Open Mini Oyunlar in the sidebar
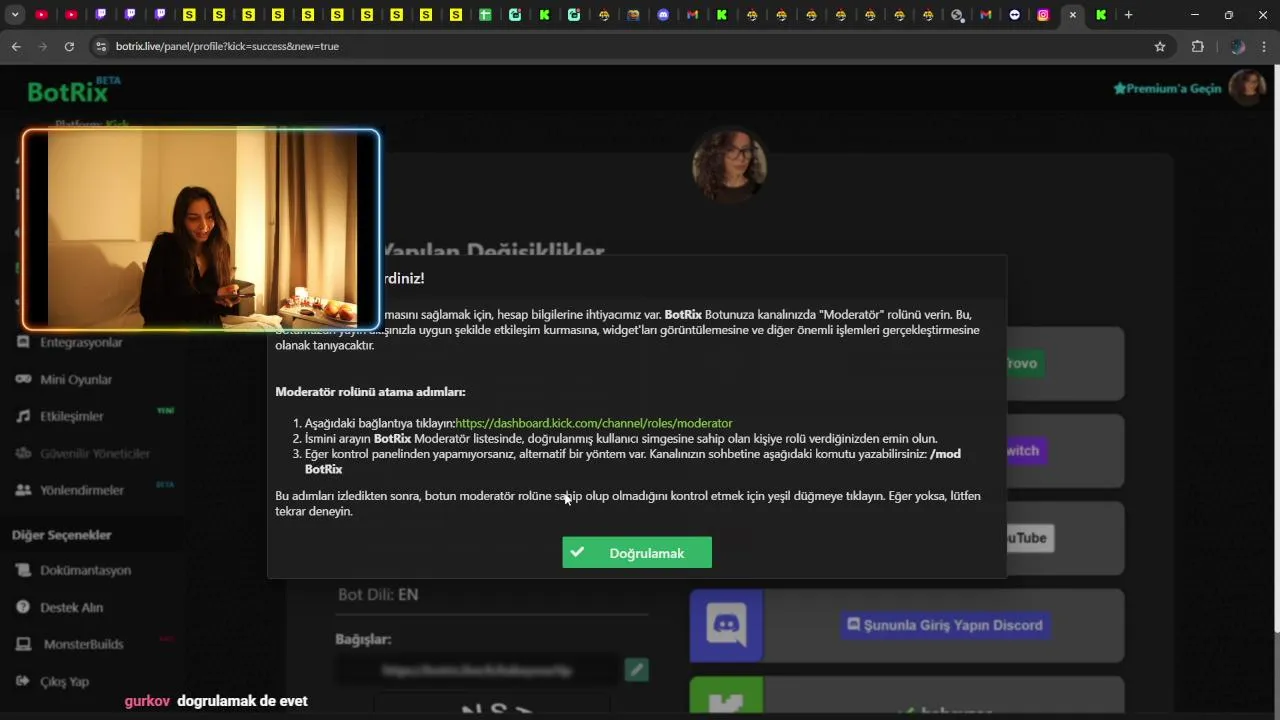The width and height of the screenshot is (1280, 720). coord(76,379)
